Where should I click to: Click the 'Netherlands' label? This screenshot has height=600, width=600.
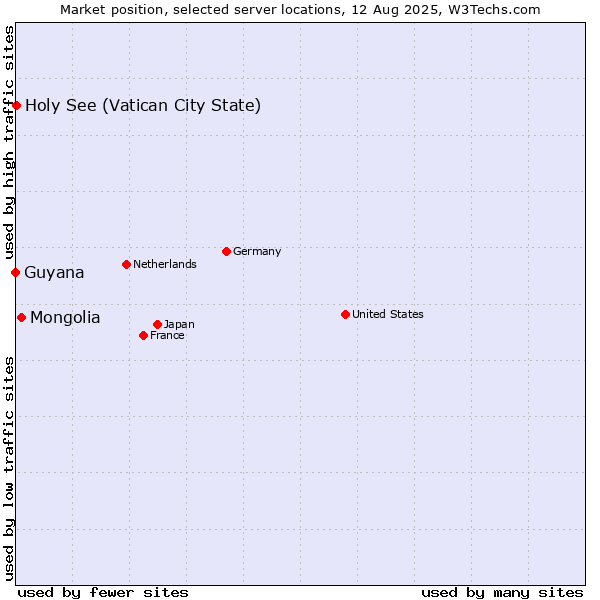coord(165,264)
